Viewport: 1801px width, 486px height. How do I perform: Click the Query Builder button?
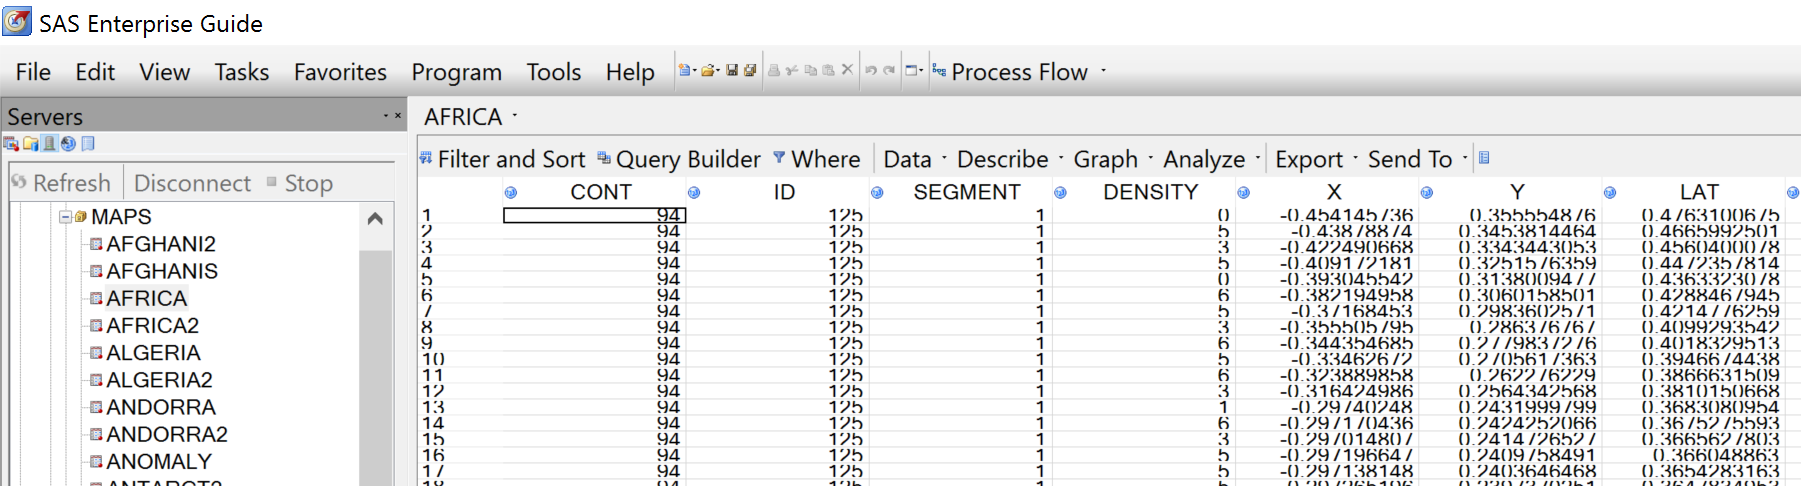click(679, 159)
